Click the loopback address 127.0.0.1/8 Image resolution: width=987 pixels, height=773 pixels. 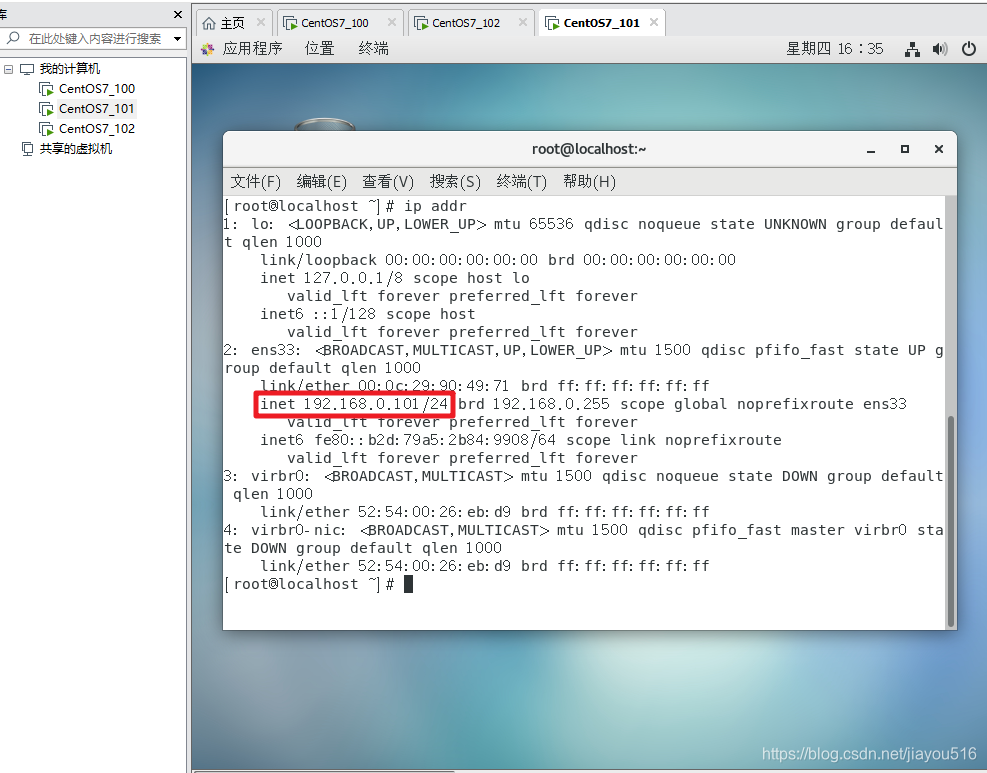pos(353,278)
